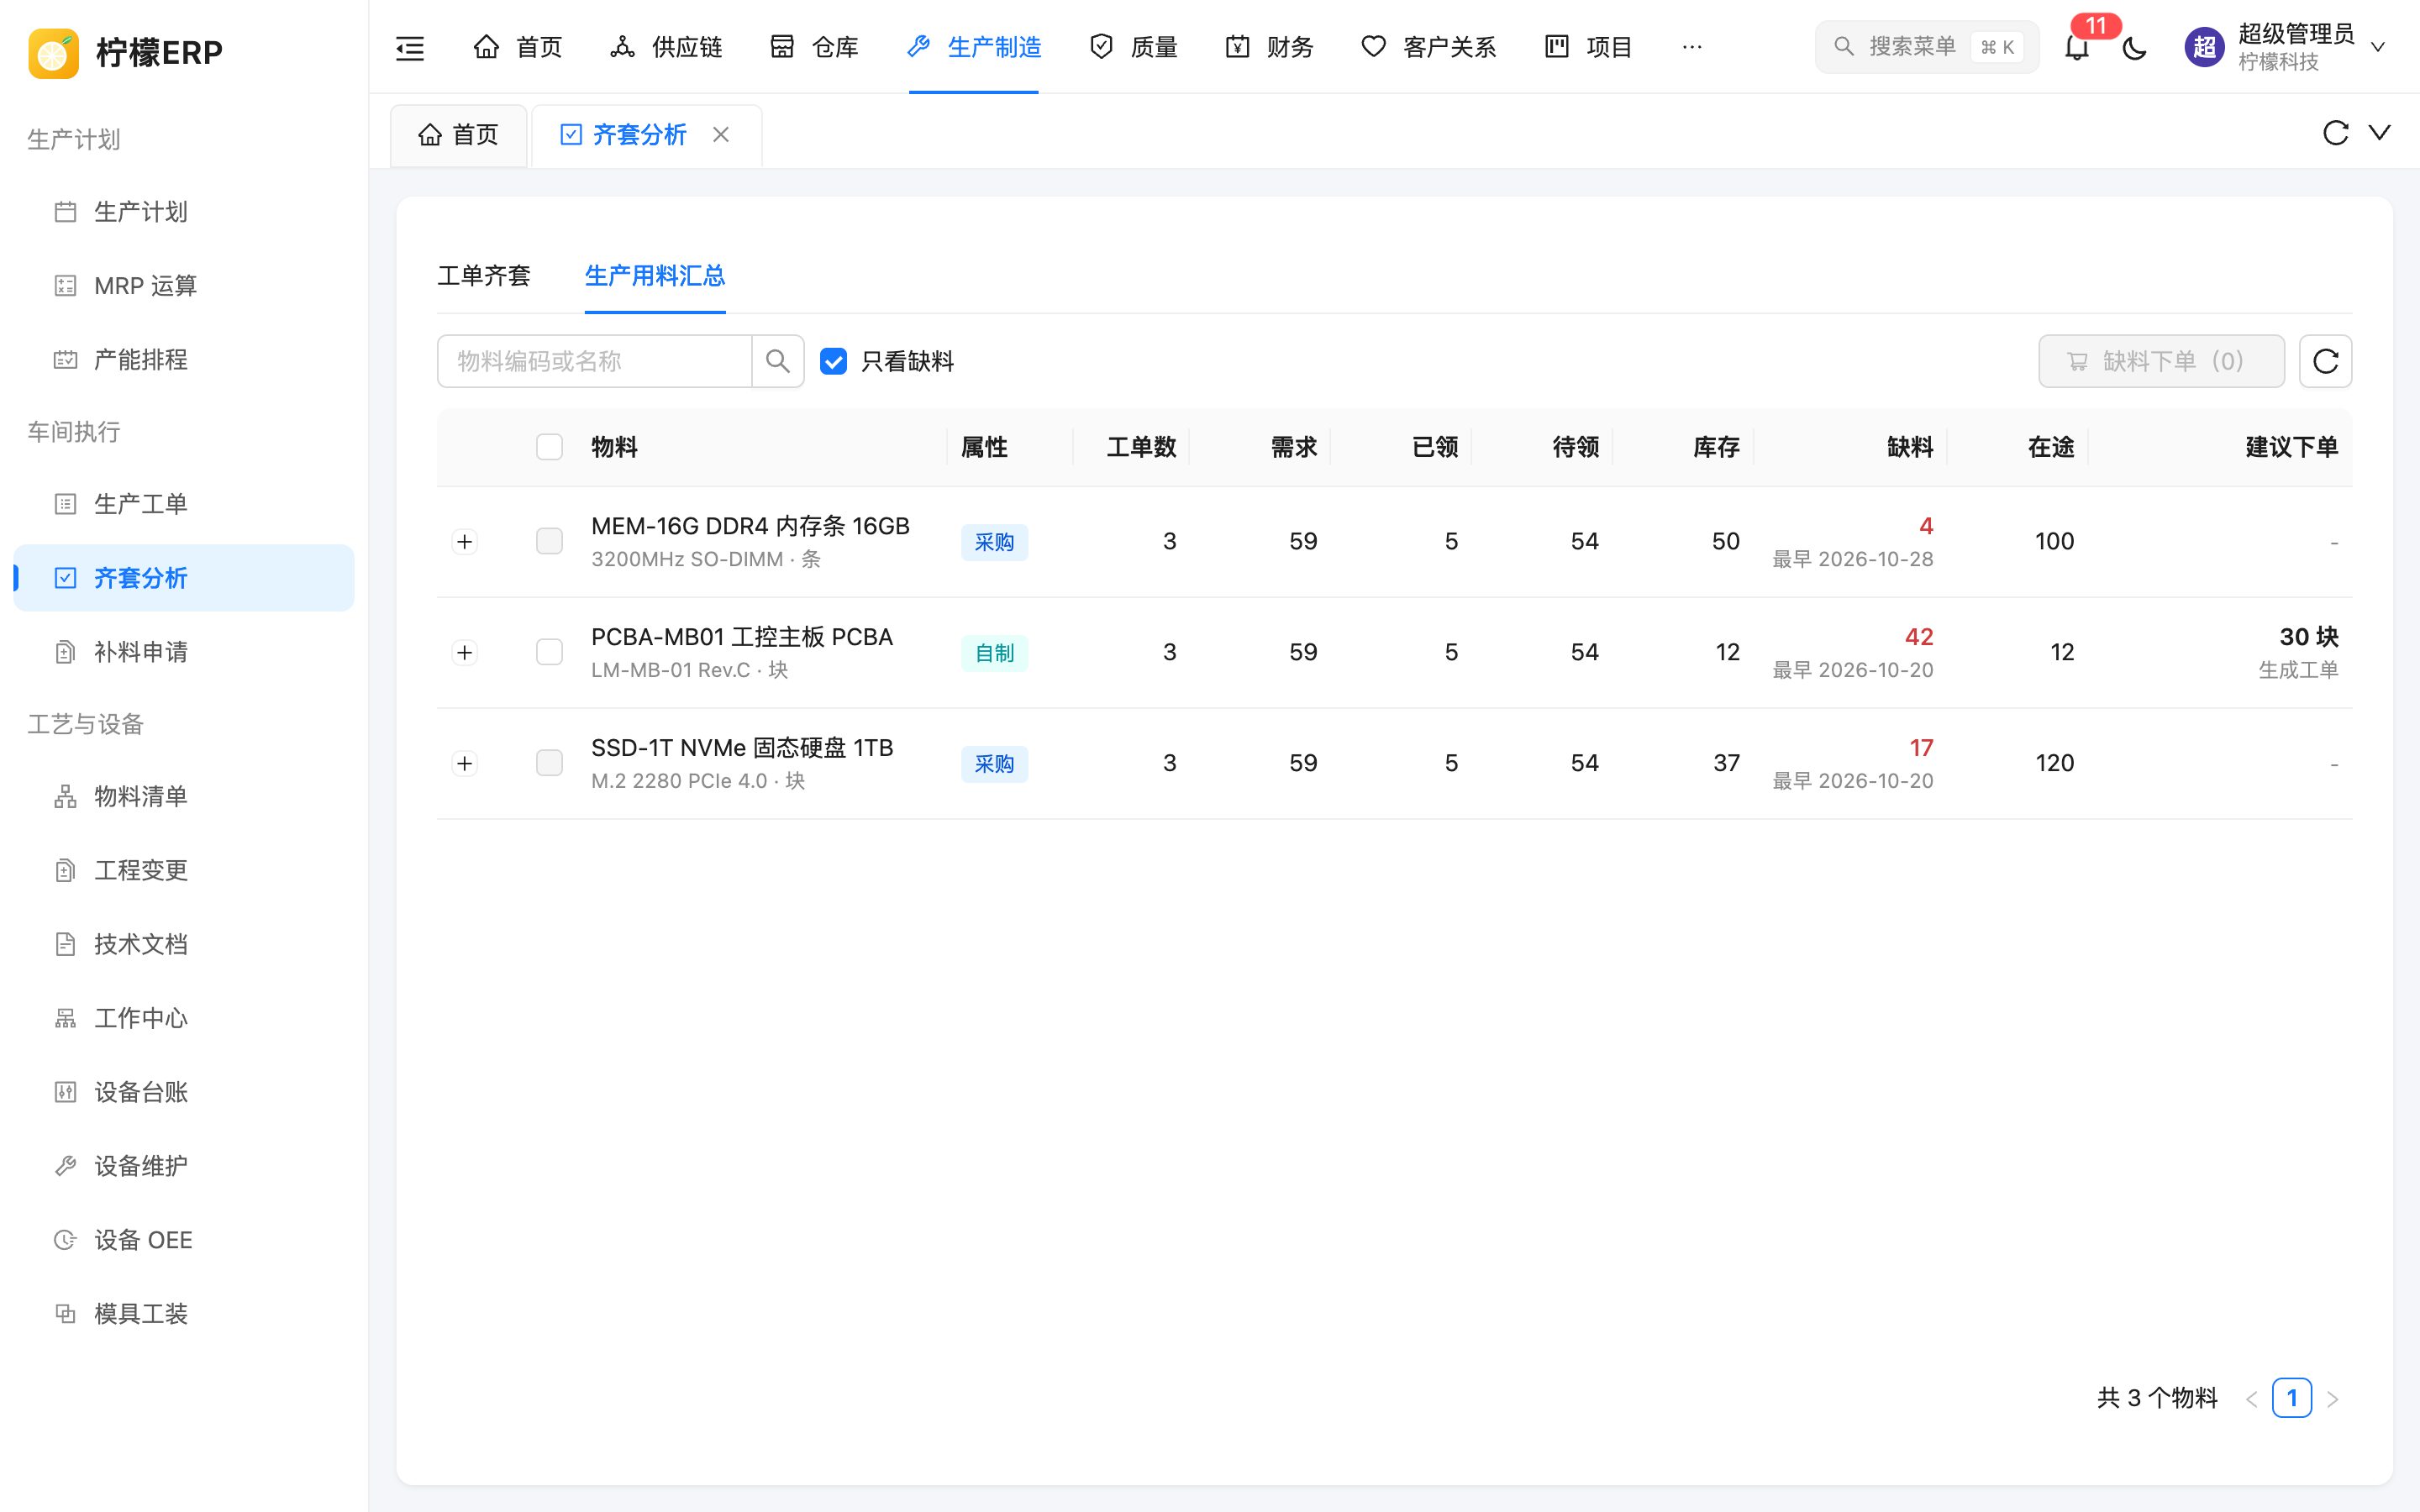
Task: Open 模具工装 in the sidebar
Action: coord(184,1314)
